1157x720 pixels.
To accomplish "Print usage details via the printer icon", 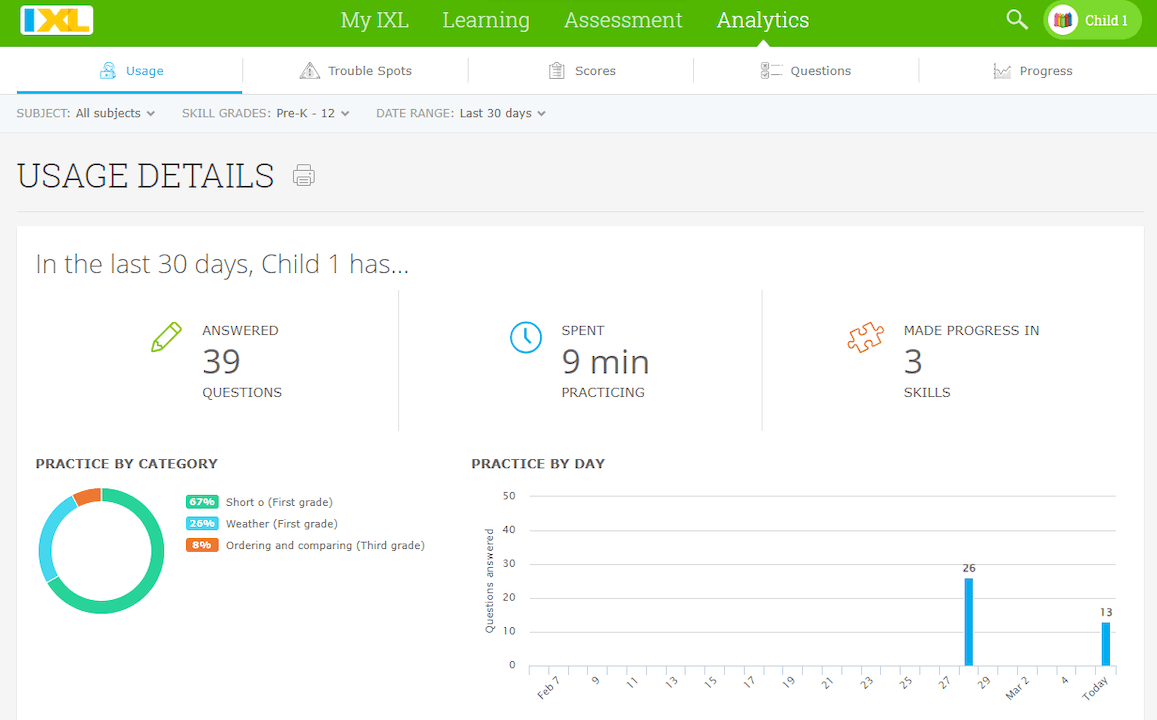I will [302, 175].
